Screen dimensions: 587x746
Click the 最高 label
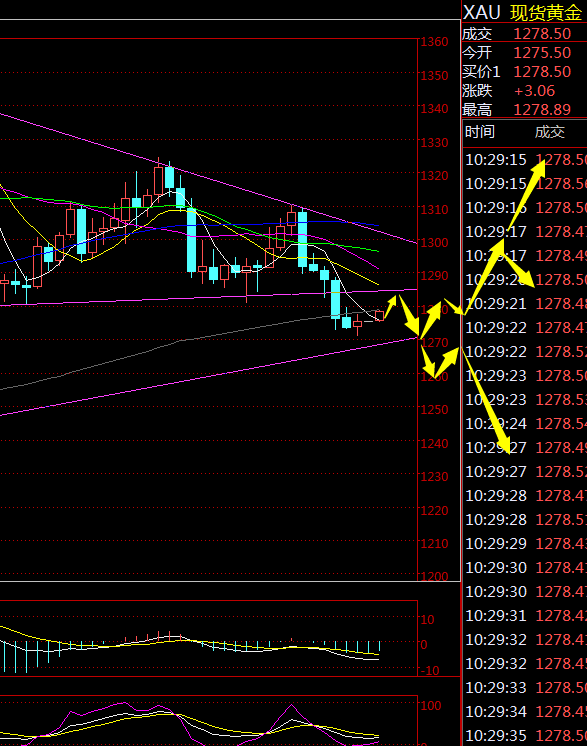pos(477,110)
